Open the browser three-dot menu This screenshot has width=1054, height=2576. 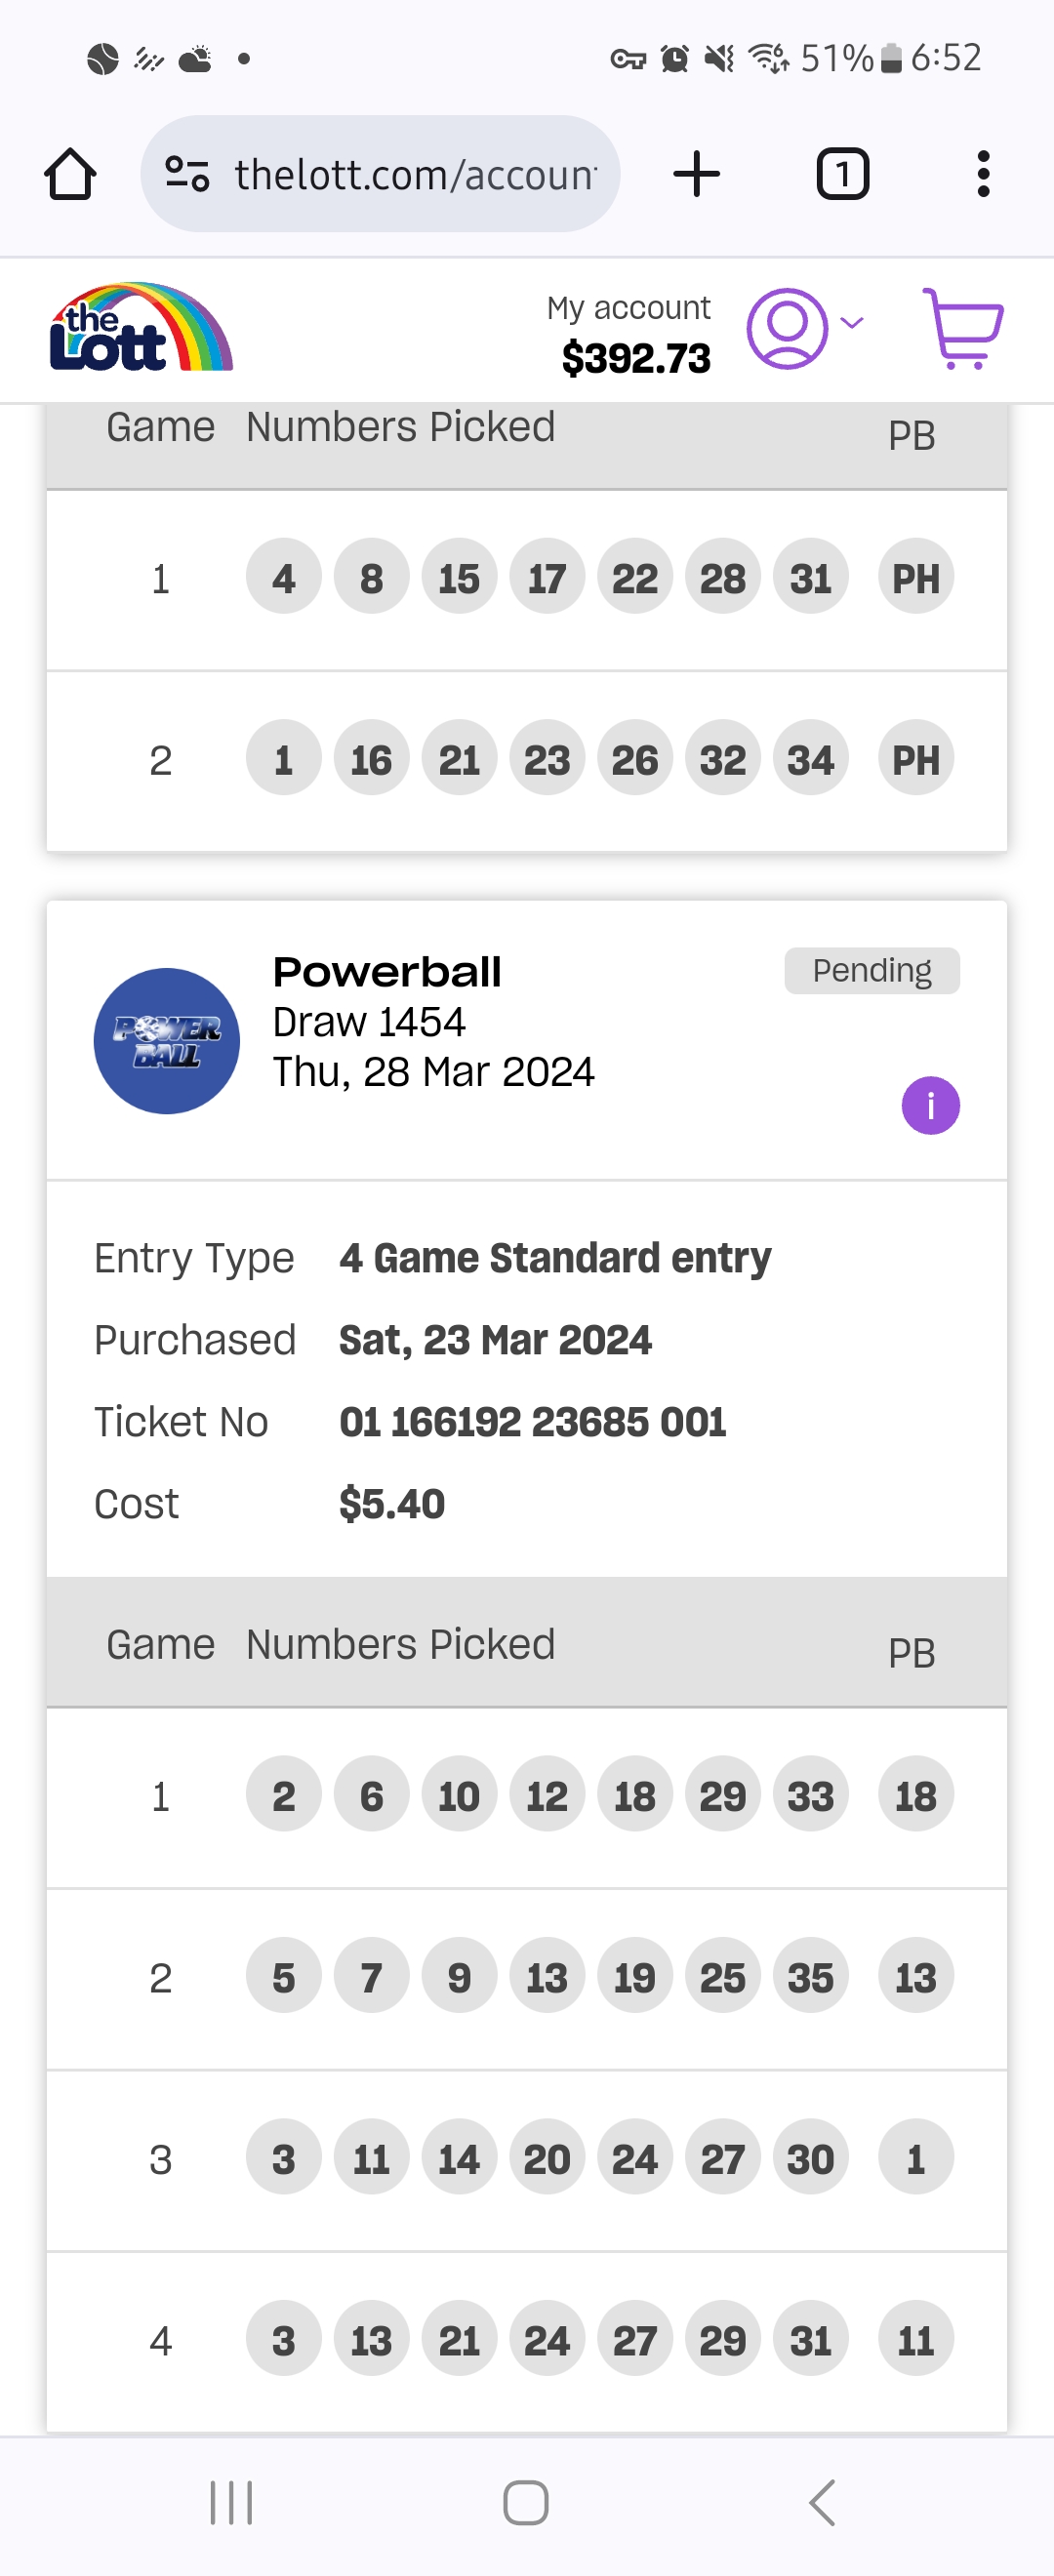click(983, 175)
